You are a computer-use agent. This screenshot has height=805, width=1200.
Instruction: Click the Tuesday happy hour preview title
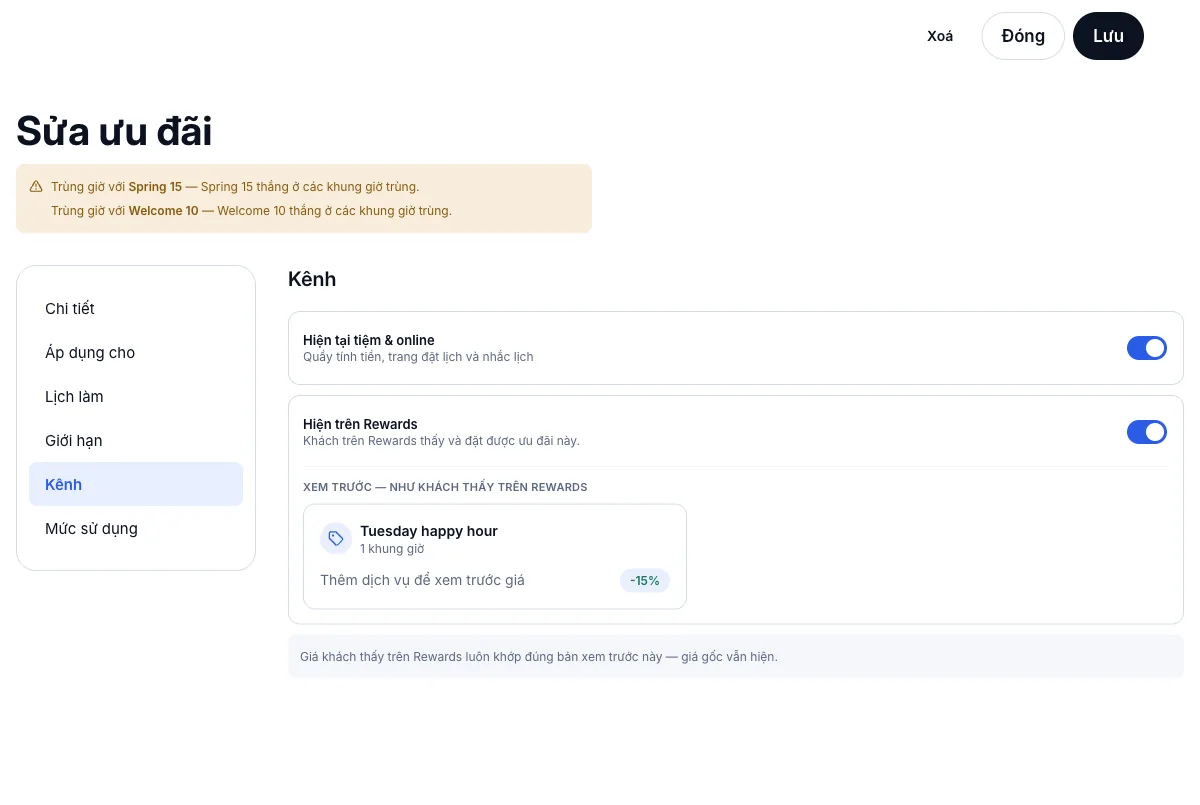[x=429, y=531]
